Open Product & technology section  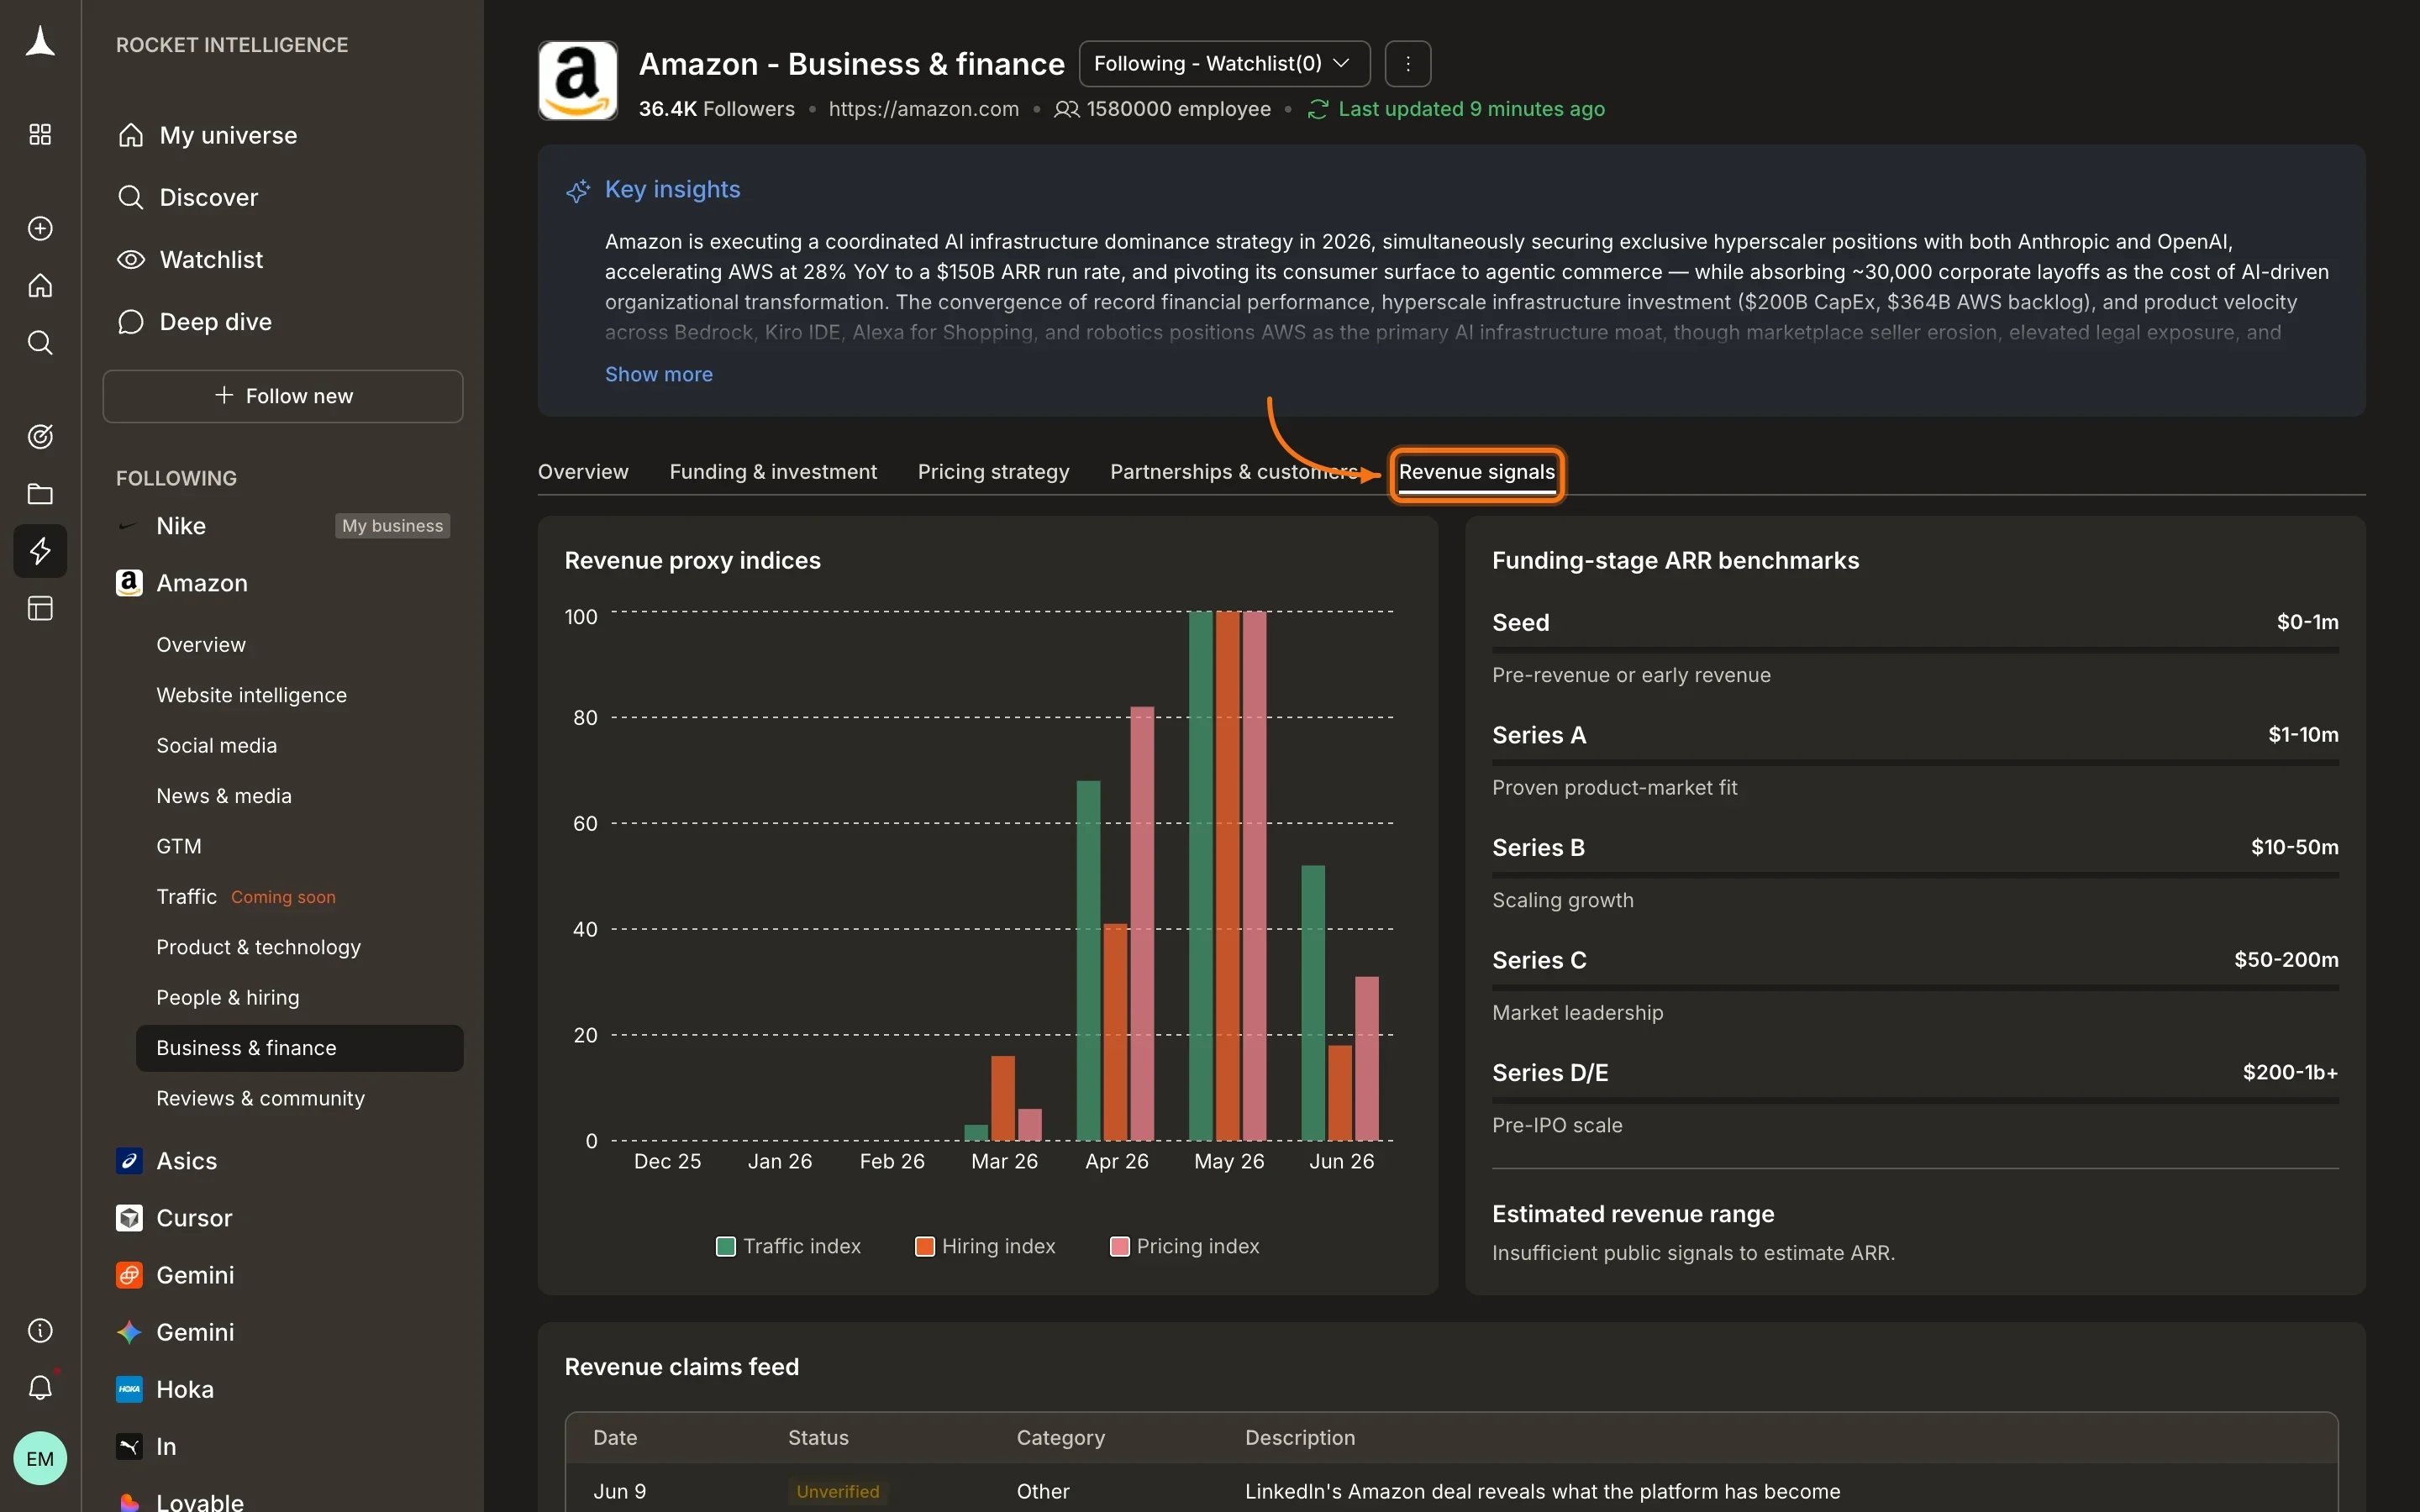pyautogui.click(x=258, y=948)
